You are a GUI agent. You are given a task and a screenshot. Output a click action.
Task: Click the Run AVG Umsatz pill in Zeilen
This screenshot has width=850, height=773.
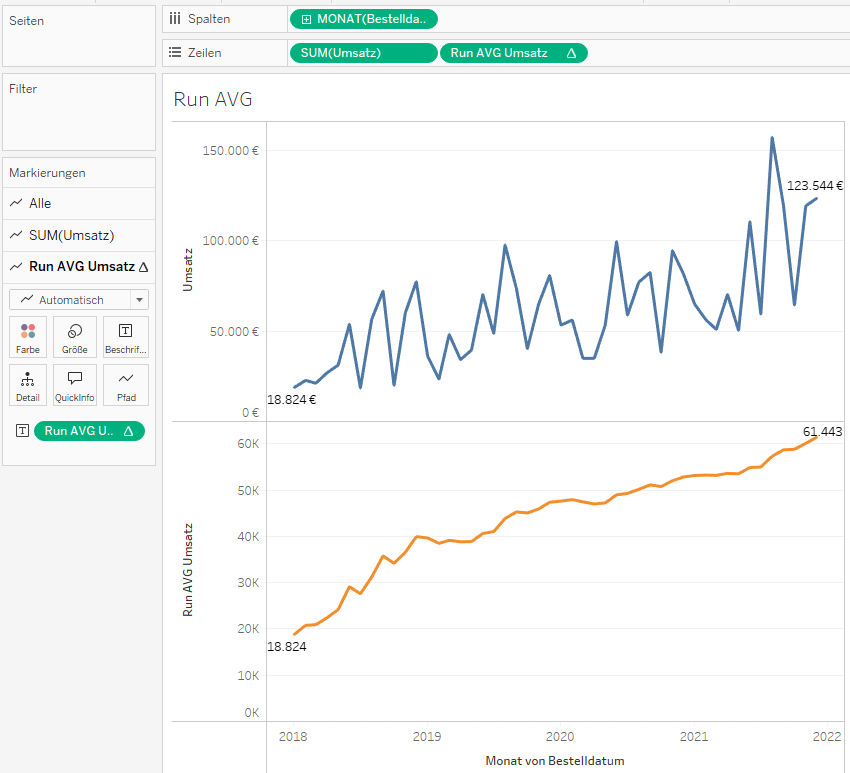click(x=500, y=53)
